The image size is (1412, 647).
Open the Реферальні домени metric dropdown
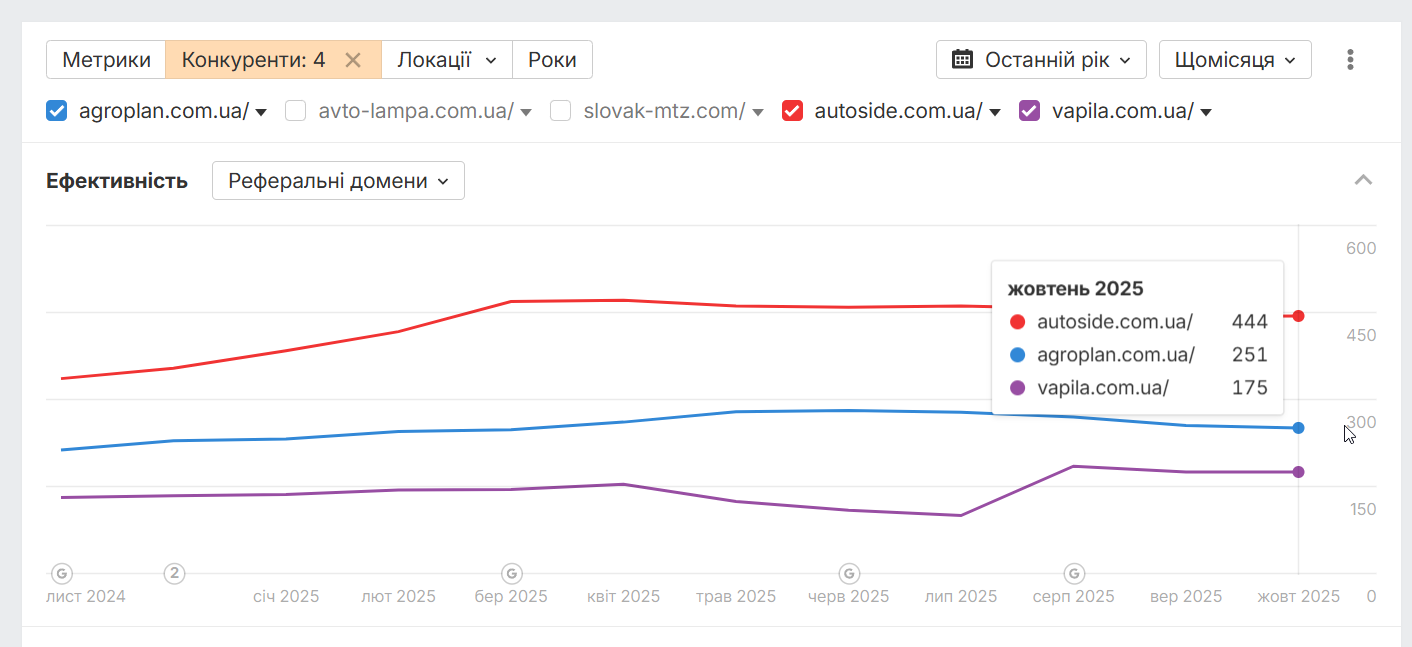pyautogui.click(x=338, y=181)
